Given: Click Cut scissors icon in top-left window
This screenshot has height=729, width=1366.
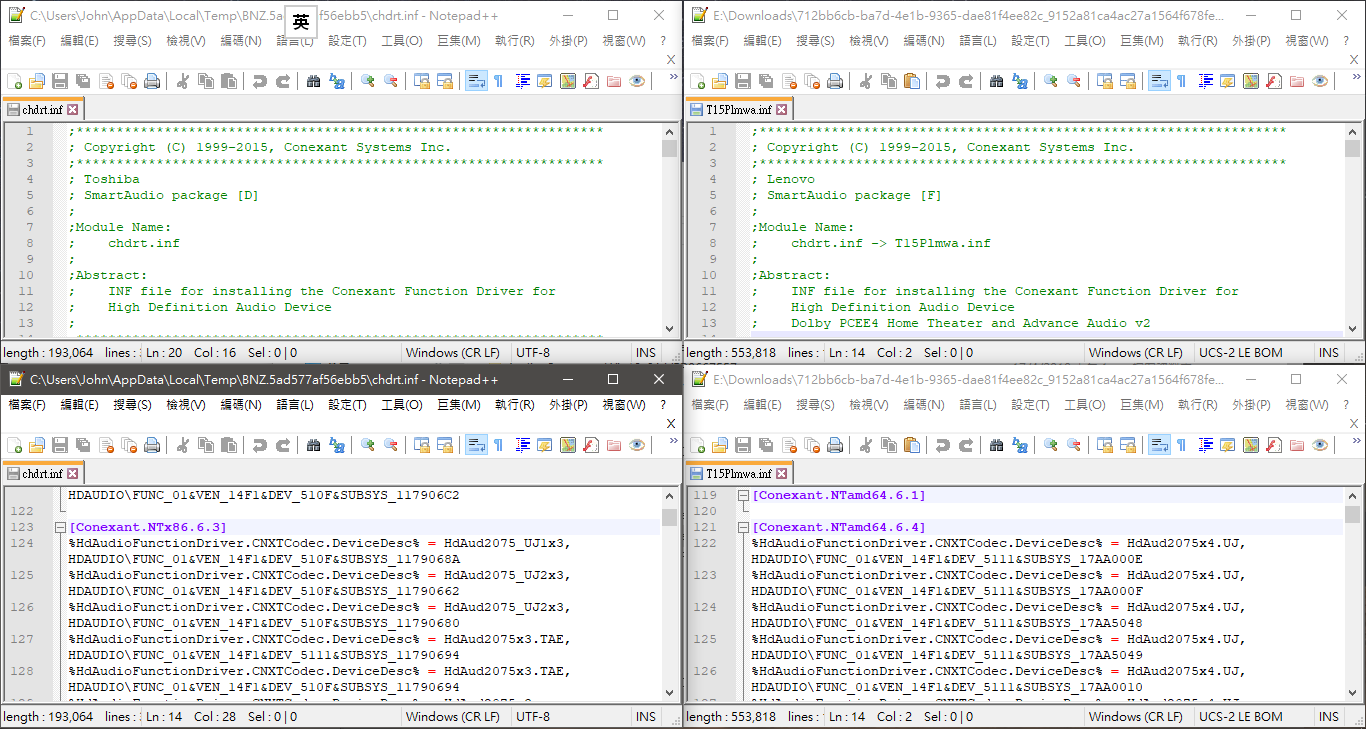Looking at the screenshot, I should pos(183,81).
